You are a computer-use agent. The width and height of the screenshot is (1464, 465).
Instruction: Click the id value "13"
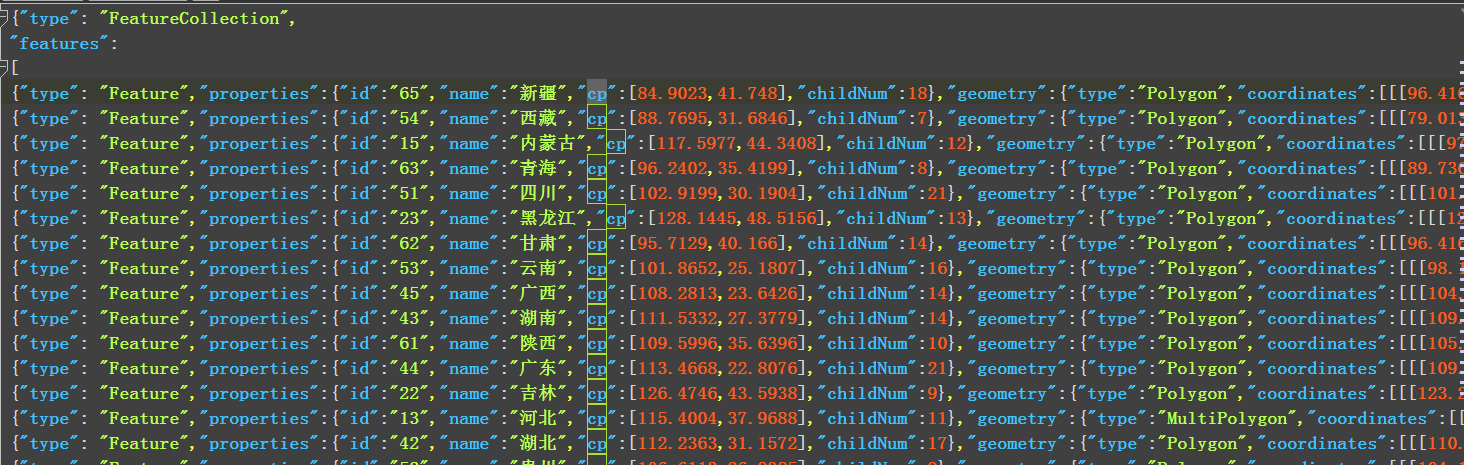pyautogui.click(x=407, y=418)
